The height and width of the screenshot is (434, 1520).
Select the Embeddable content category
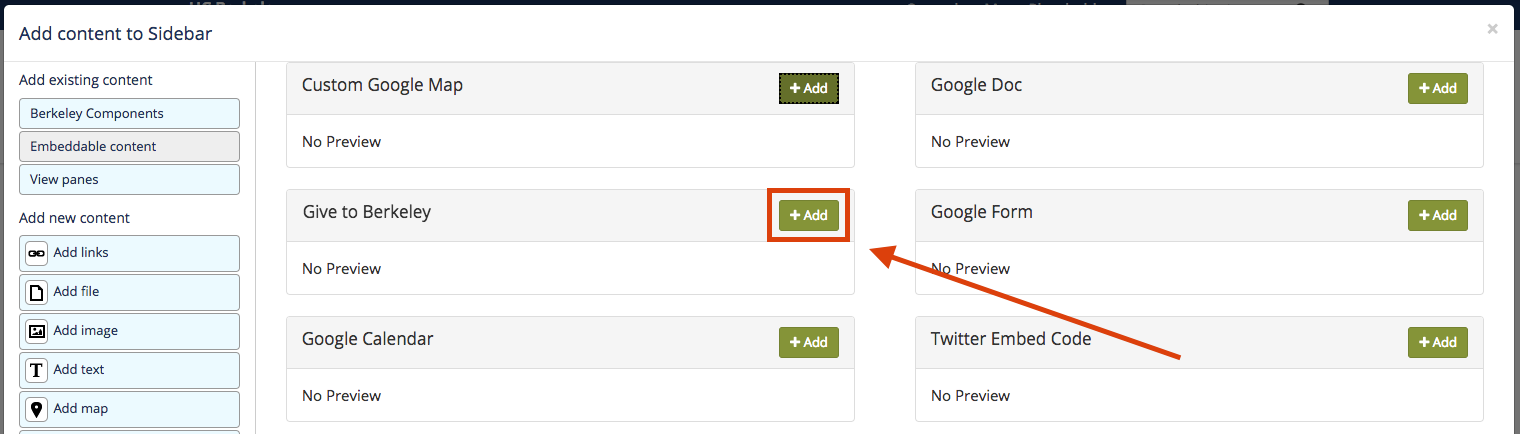coord(129,147)
